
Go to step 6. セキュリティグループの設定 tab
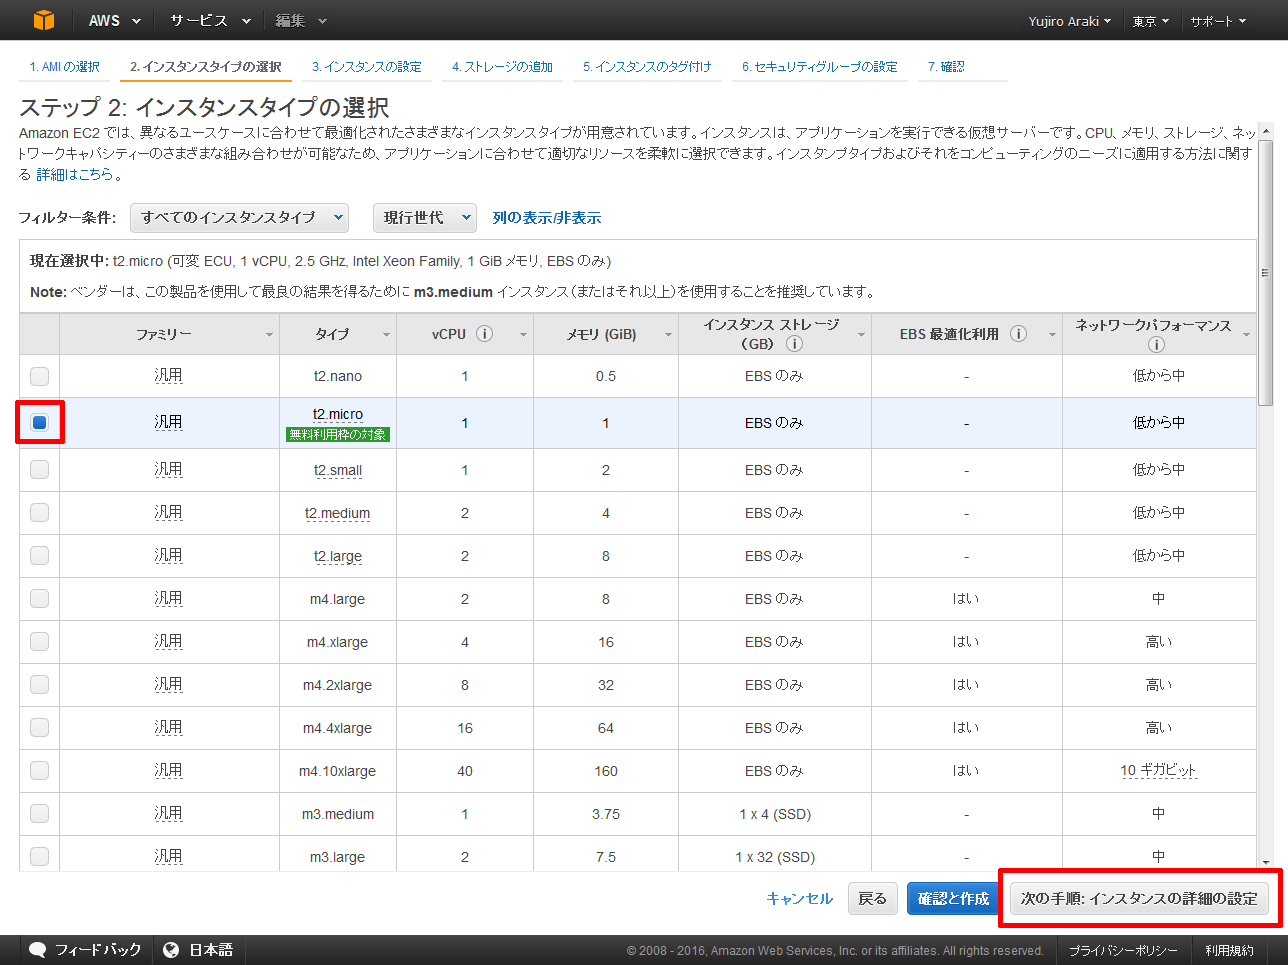(820, 67)
